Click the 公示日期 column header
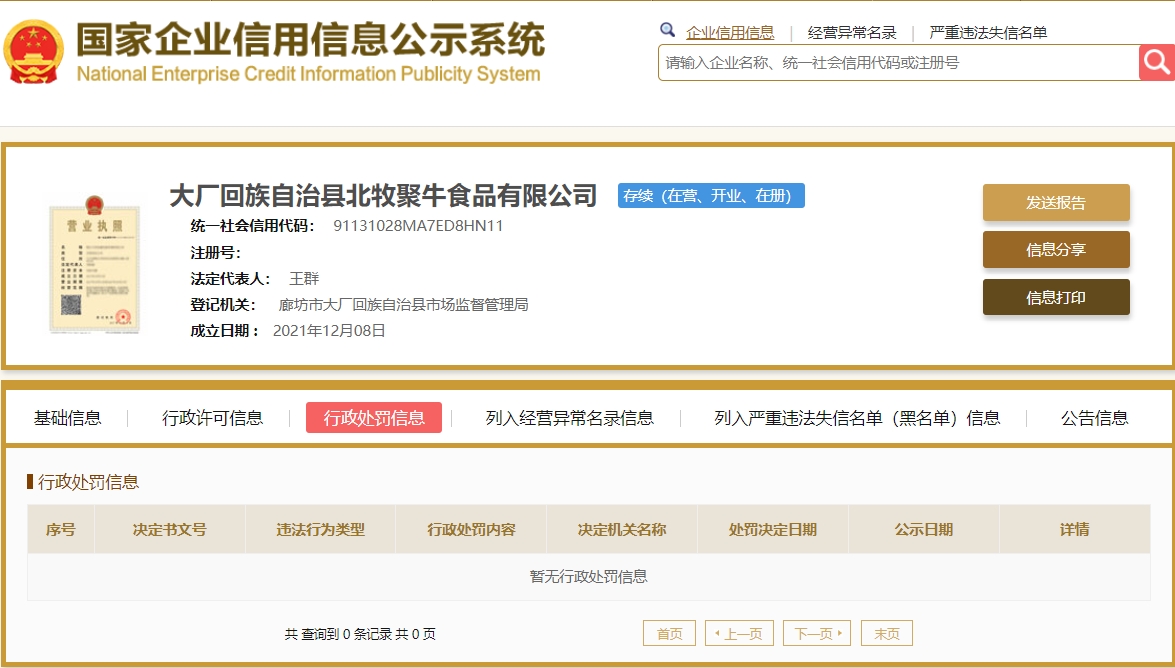This screenshot has width=1175, height=668. click(923, 529)
